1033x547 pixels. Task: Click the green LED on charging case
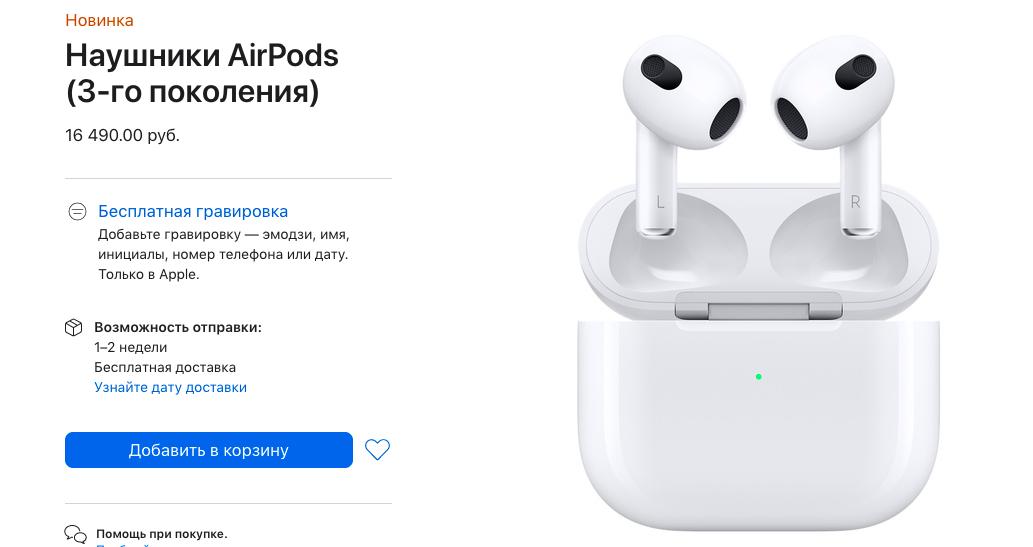758,377
